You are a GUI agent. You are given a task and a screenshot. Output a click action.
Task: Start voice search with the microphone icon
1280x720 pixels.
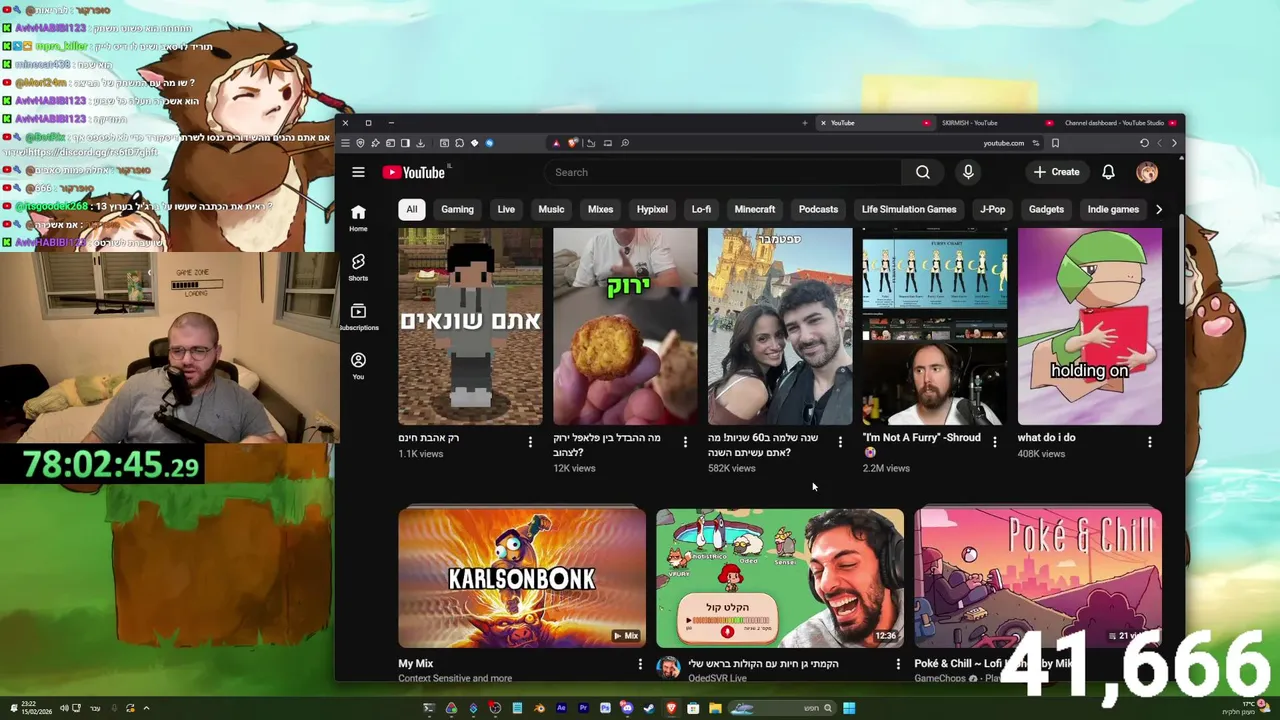[x=968, y=172]
